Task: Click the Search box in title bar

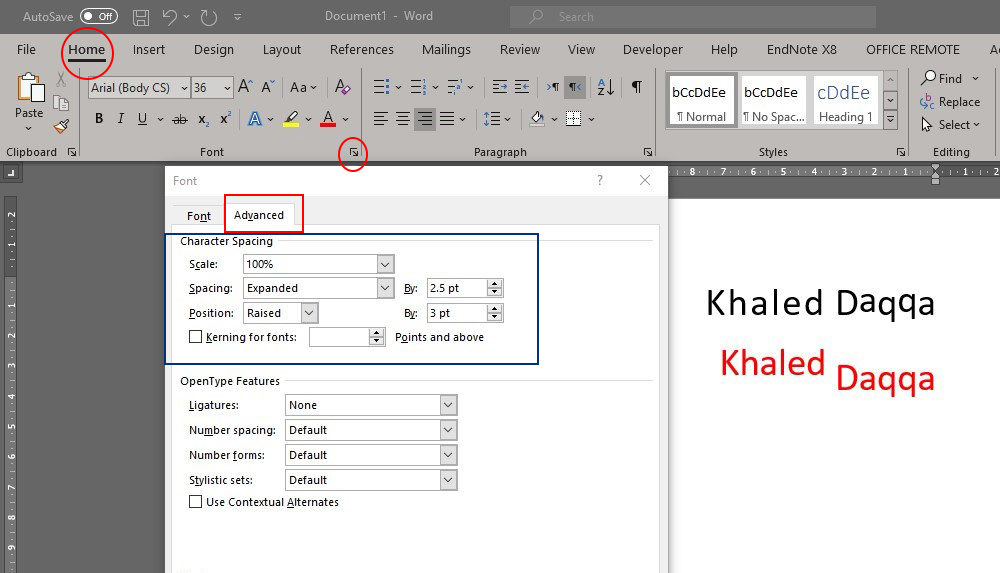Action: point(693,17)
